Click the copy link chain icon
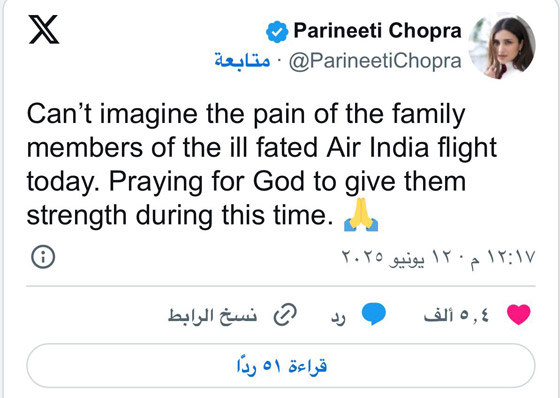Viewport: 560px width, 398px height. [x=285, y=315]
